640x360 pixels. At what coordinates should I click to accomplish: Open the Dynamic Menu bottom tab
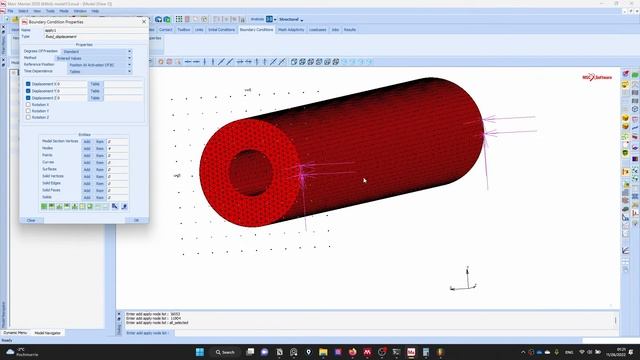pos(15,333)
